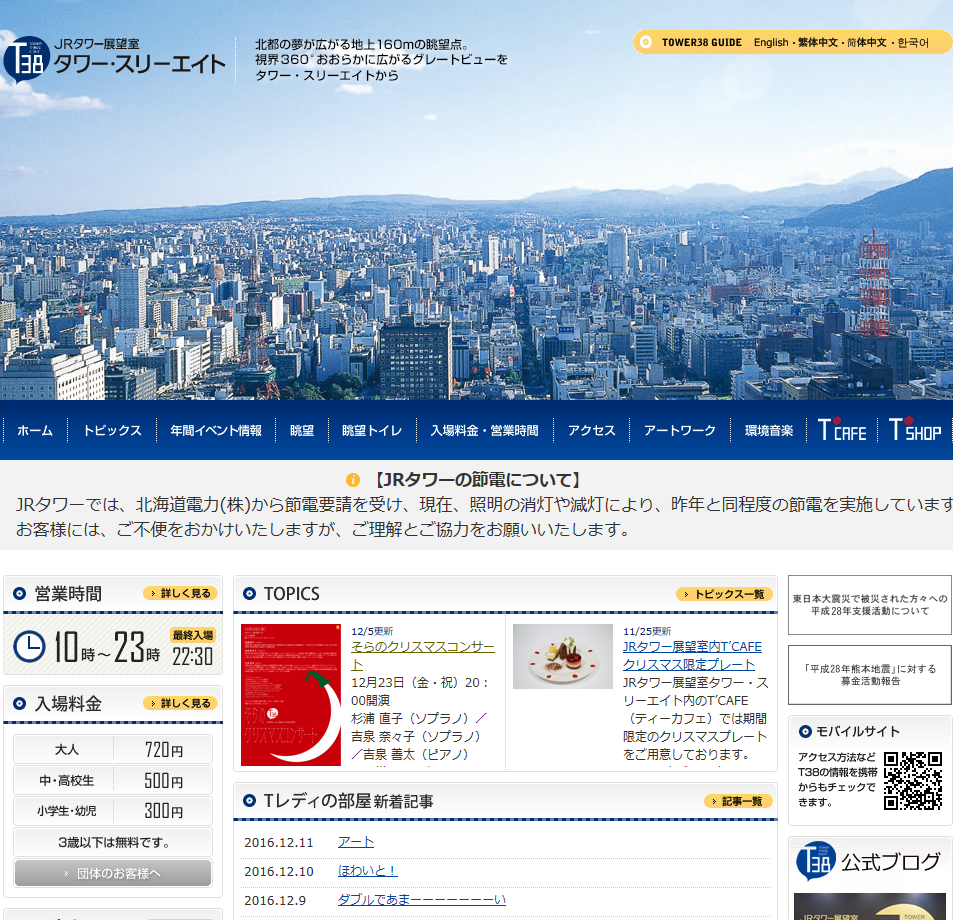Click 詳しく見る button for 入場料金
The width and height of the screenshot is (953, 920).
(180, 703)
